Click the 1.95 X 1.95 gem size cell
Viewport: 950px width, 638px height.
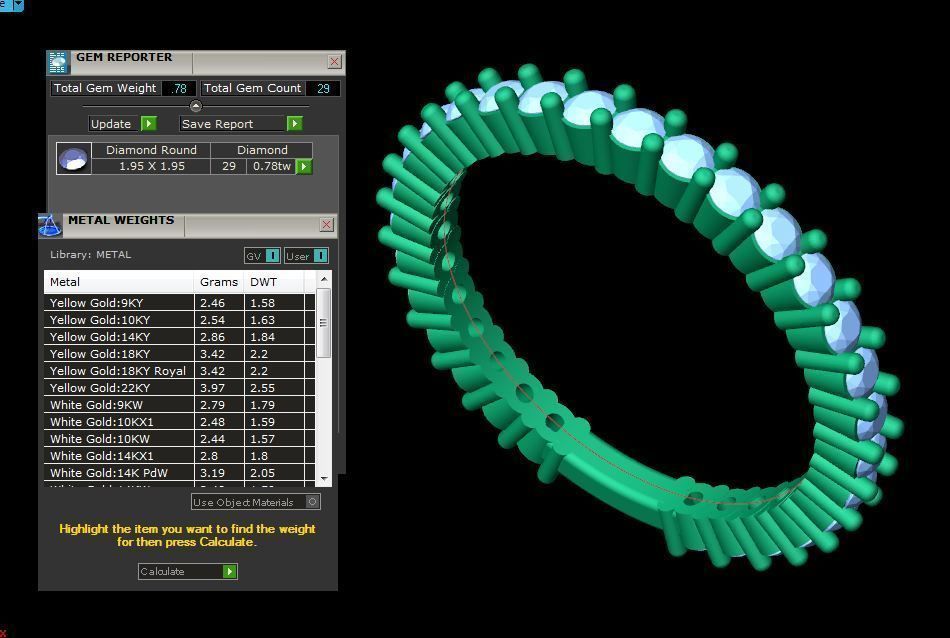(x=151, y=166)
